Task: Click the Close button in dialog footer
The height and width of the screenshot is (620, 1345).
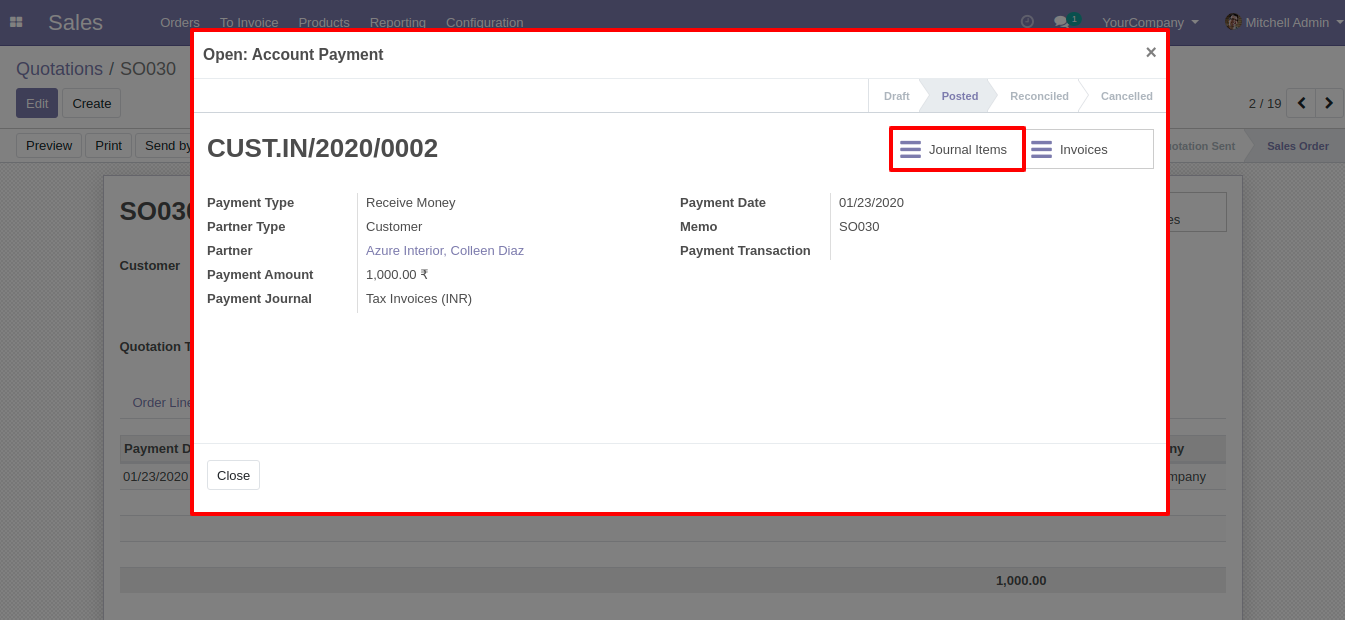Action: coord(233,475)
